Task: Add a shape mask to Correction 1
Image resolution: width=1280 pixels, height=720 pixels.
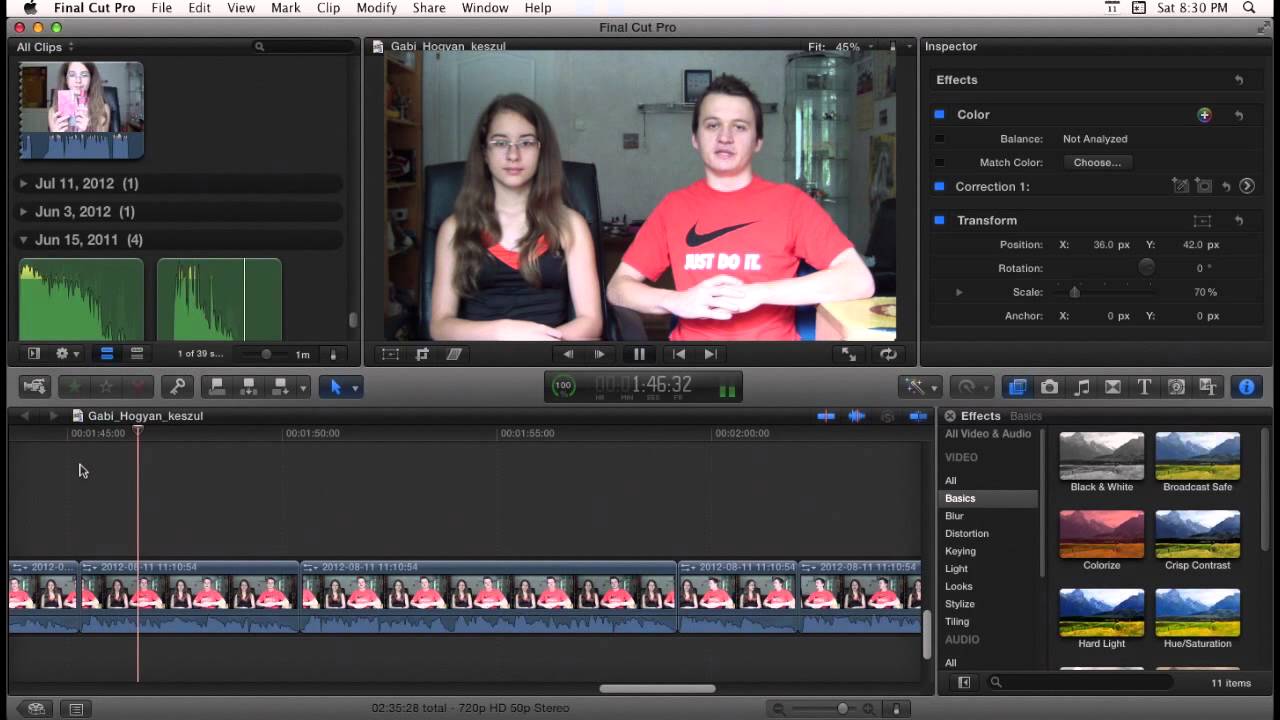Action: 1204,186
